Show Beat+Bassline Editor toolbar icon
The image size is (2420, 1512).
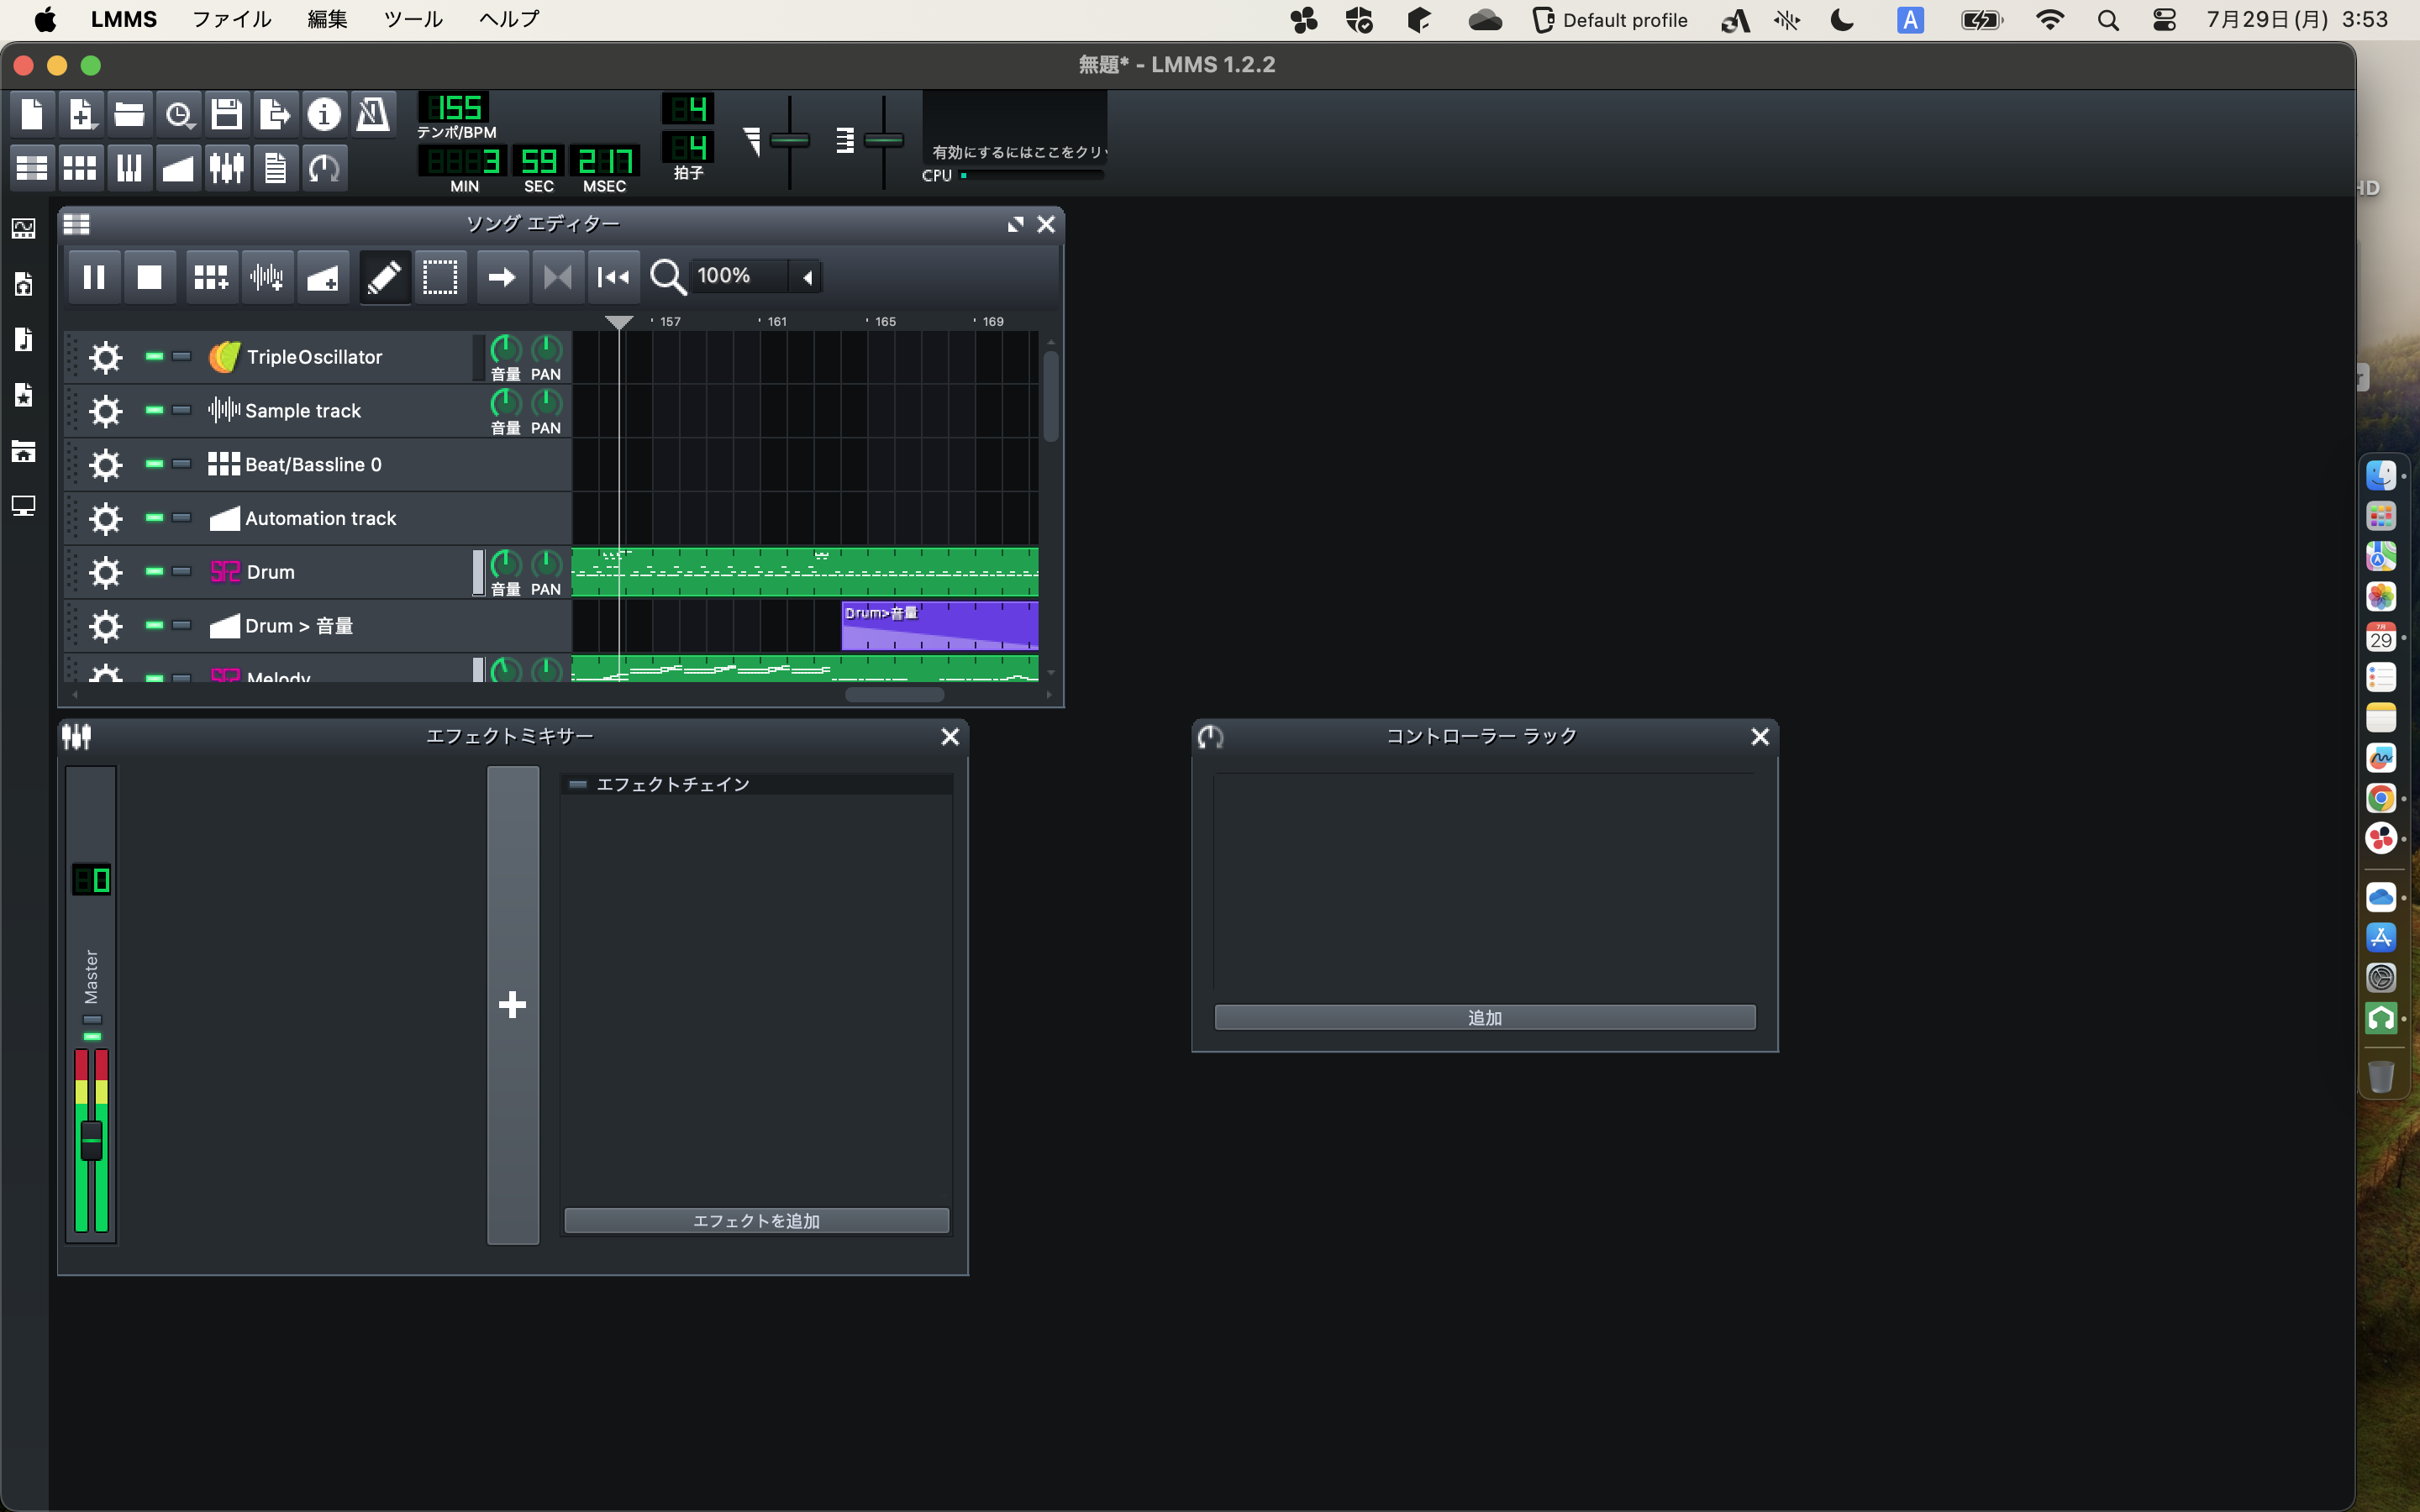coord(80,168)
